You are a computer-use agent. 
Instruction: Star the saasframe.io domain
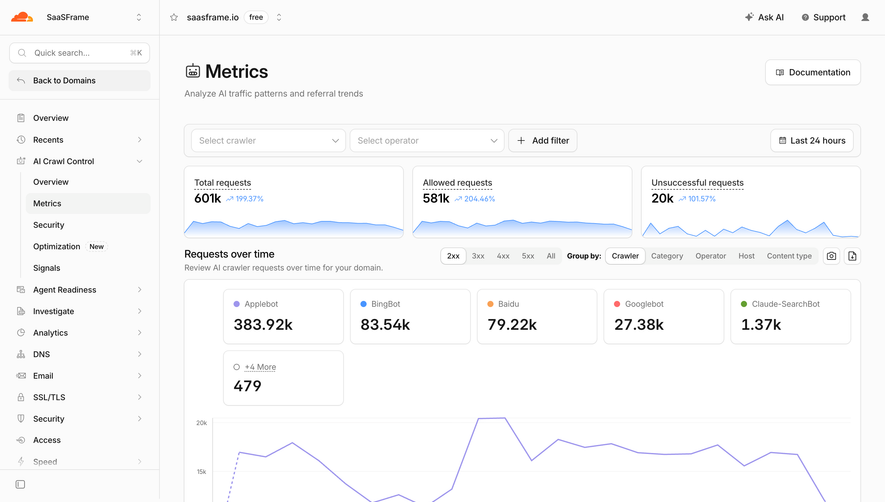tap(174, 18)
